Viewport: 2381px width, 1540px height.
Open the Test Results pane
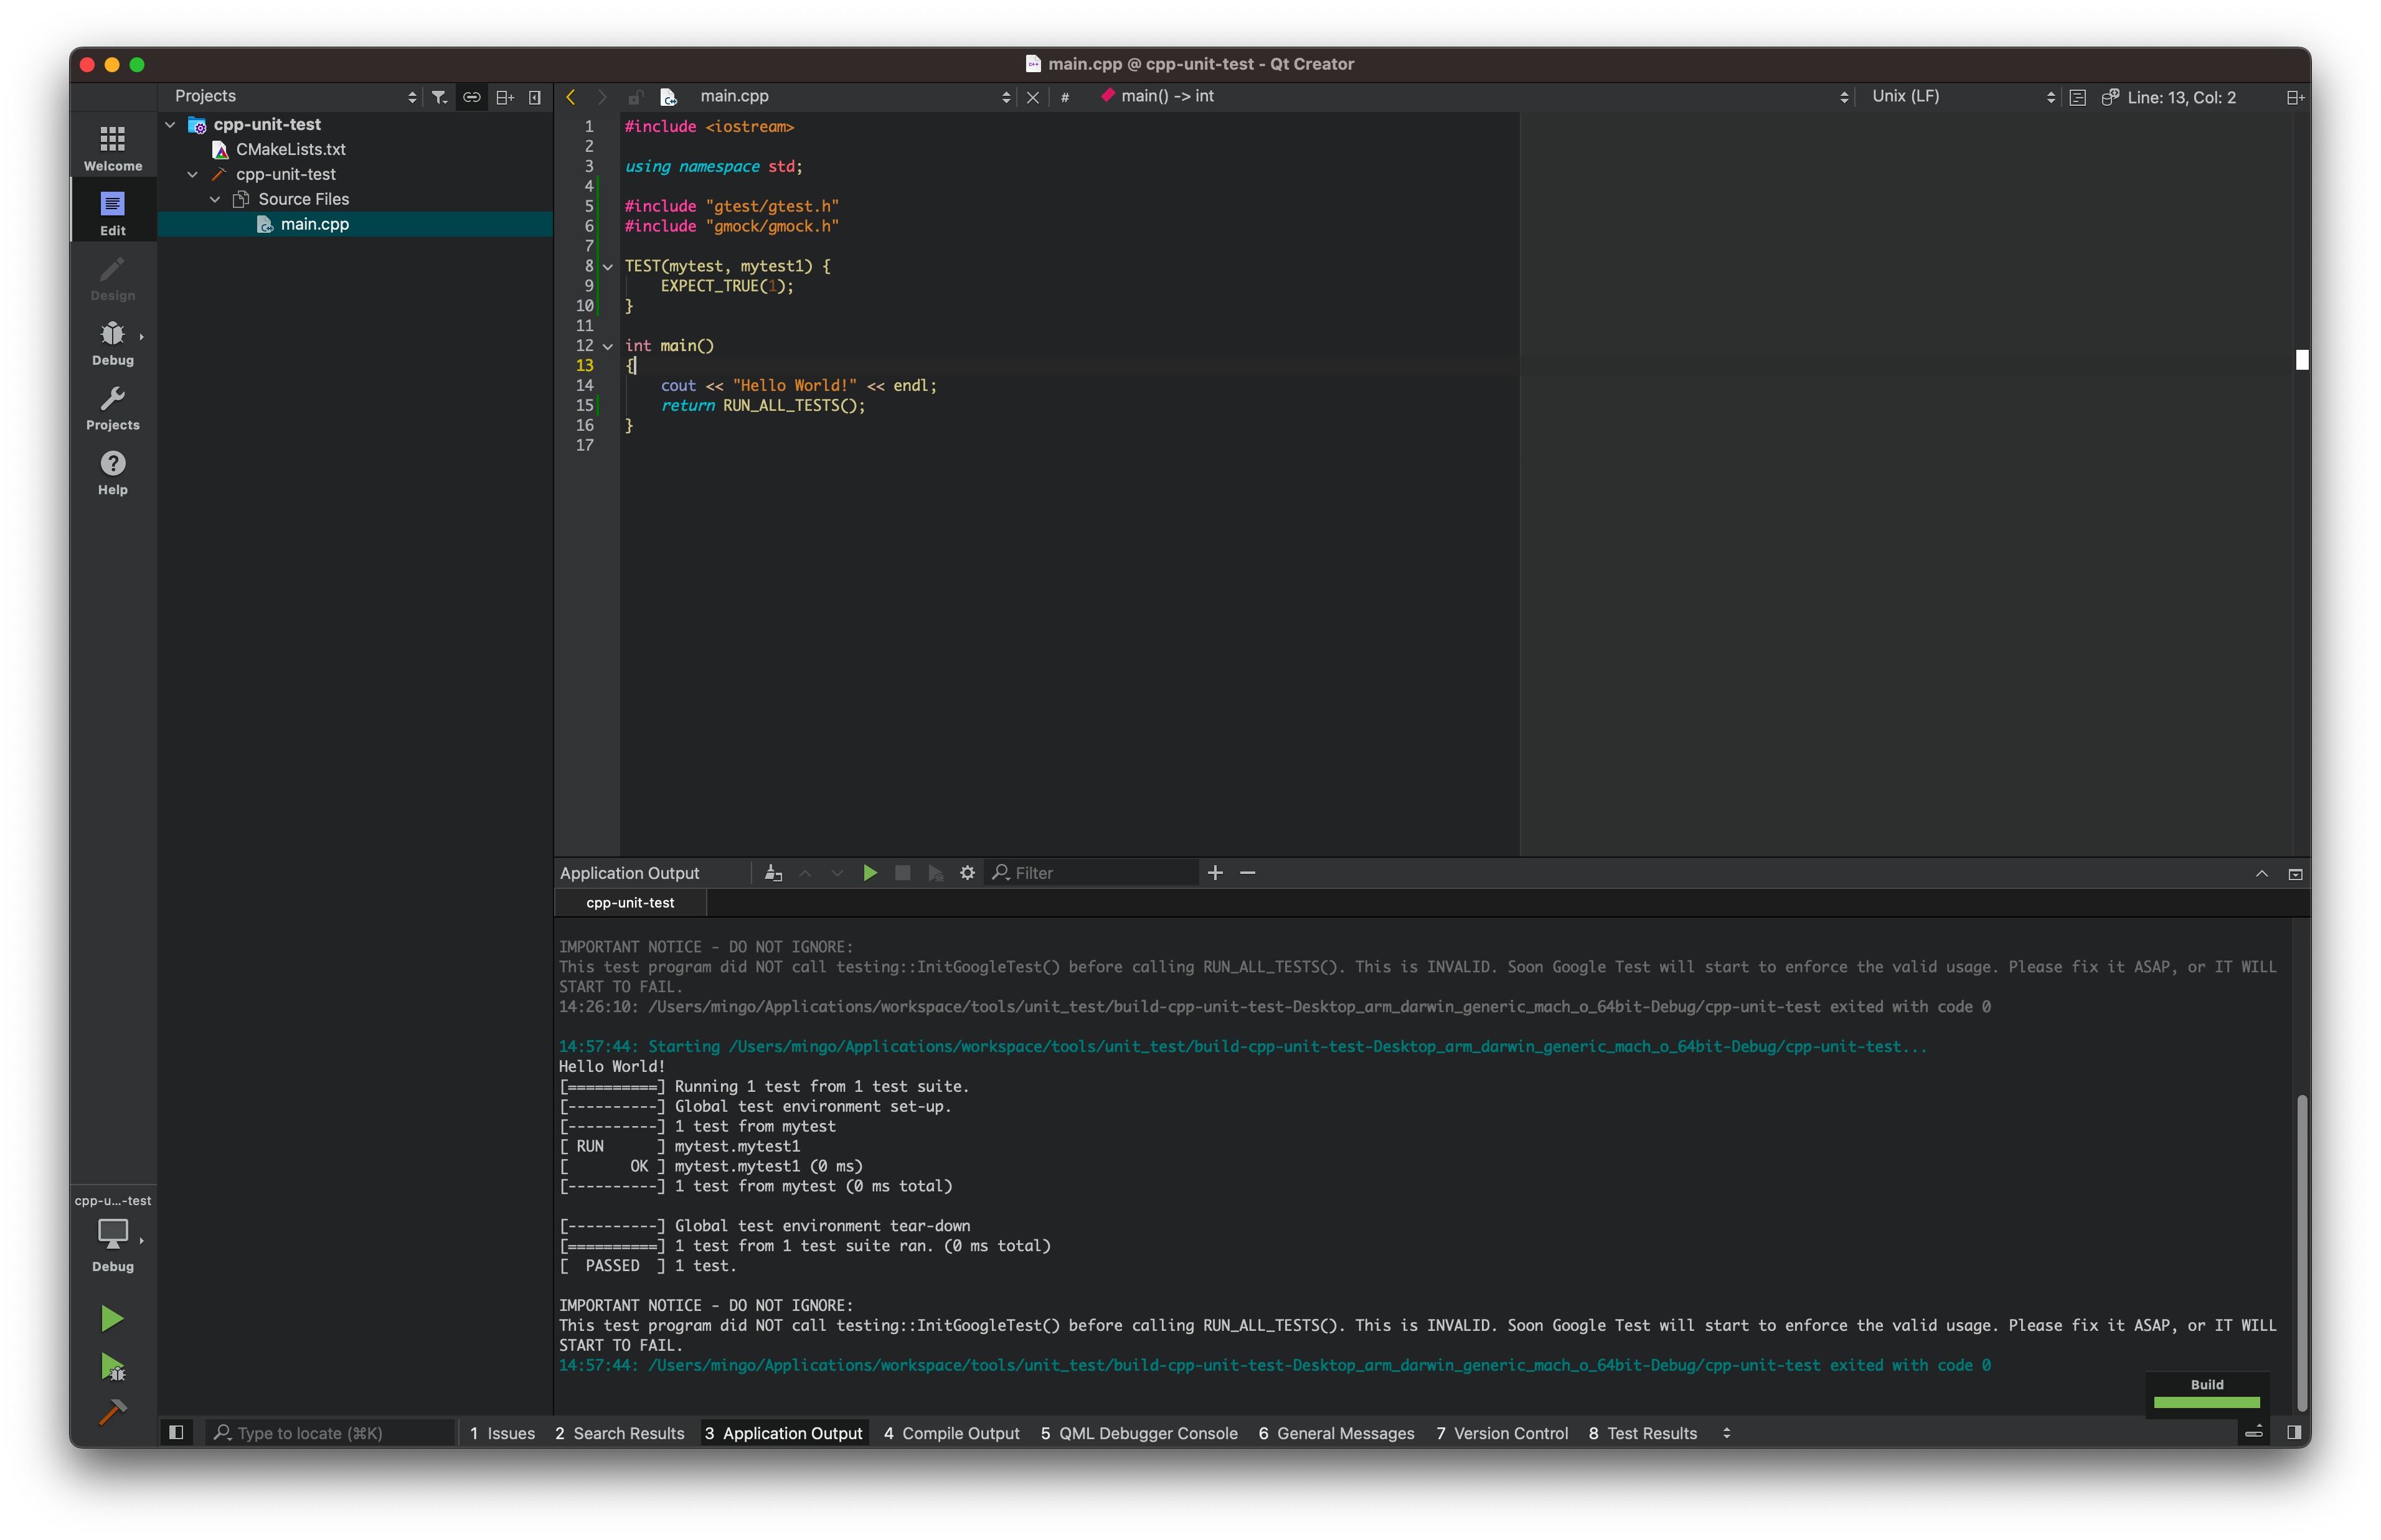[x=1642, y=1433]
